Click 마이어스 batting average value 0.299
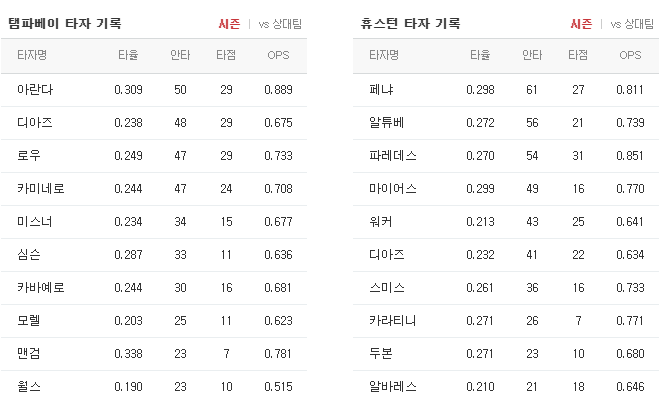662x417 pixels. (x=480, y=189)
